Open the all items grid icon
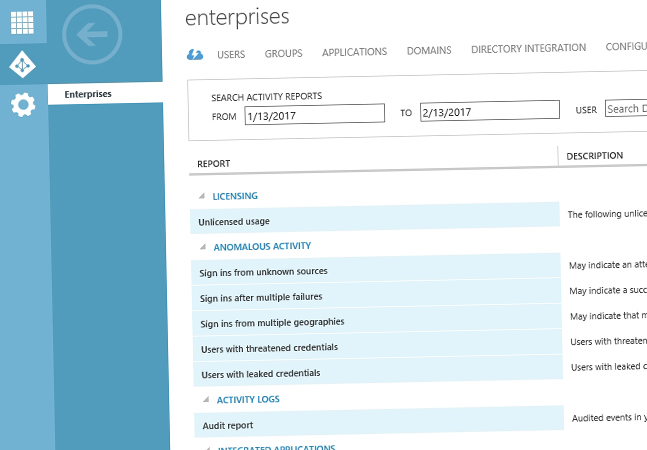647x450 pixels. tap(22, 22)
